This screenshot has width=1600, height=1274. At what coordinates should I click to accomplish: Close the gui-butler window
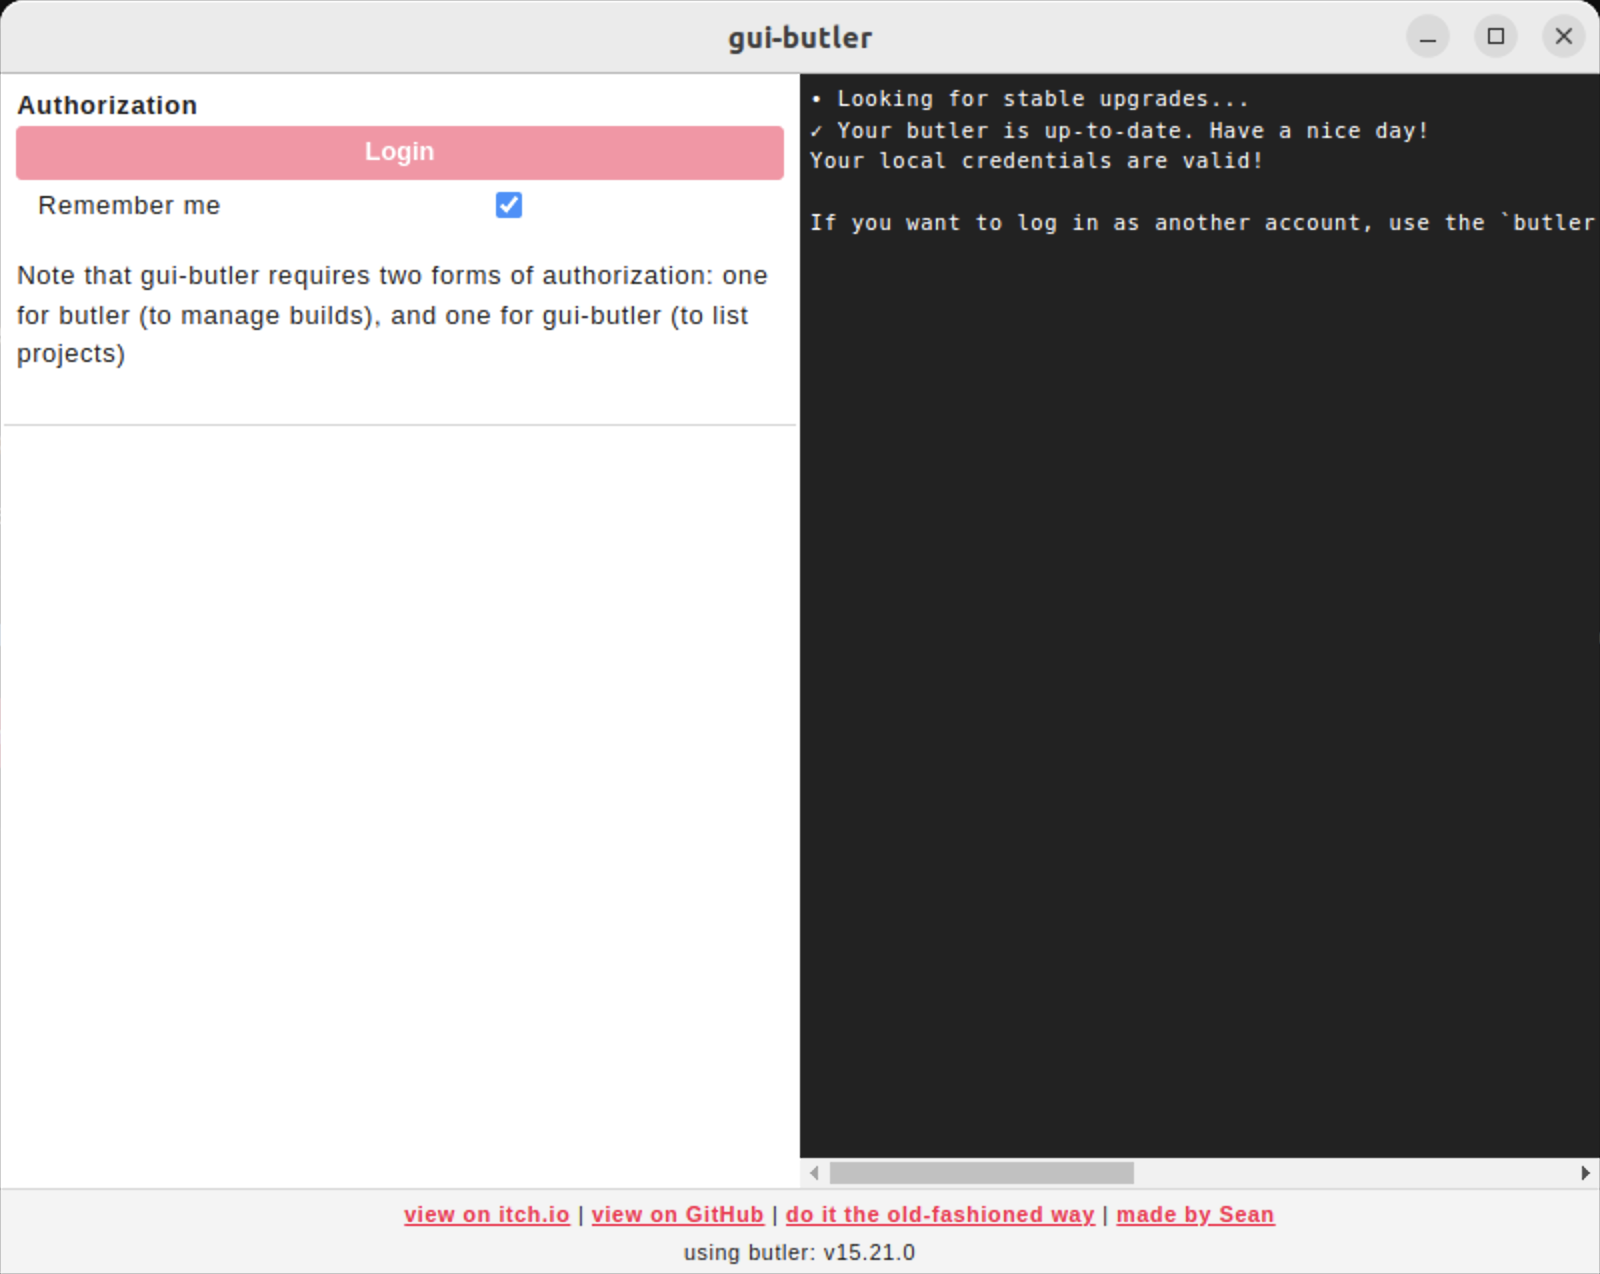pos(1563,37)
